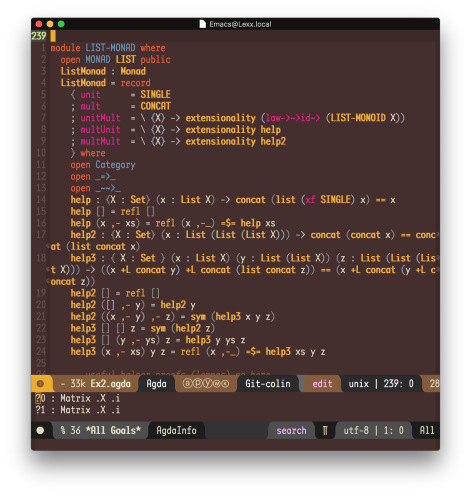Jump to goal ?0 : Matrix .X .i

pos(78,398)
